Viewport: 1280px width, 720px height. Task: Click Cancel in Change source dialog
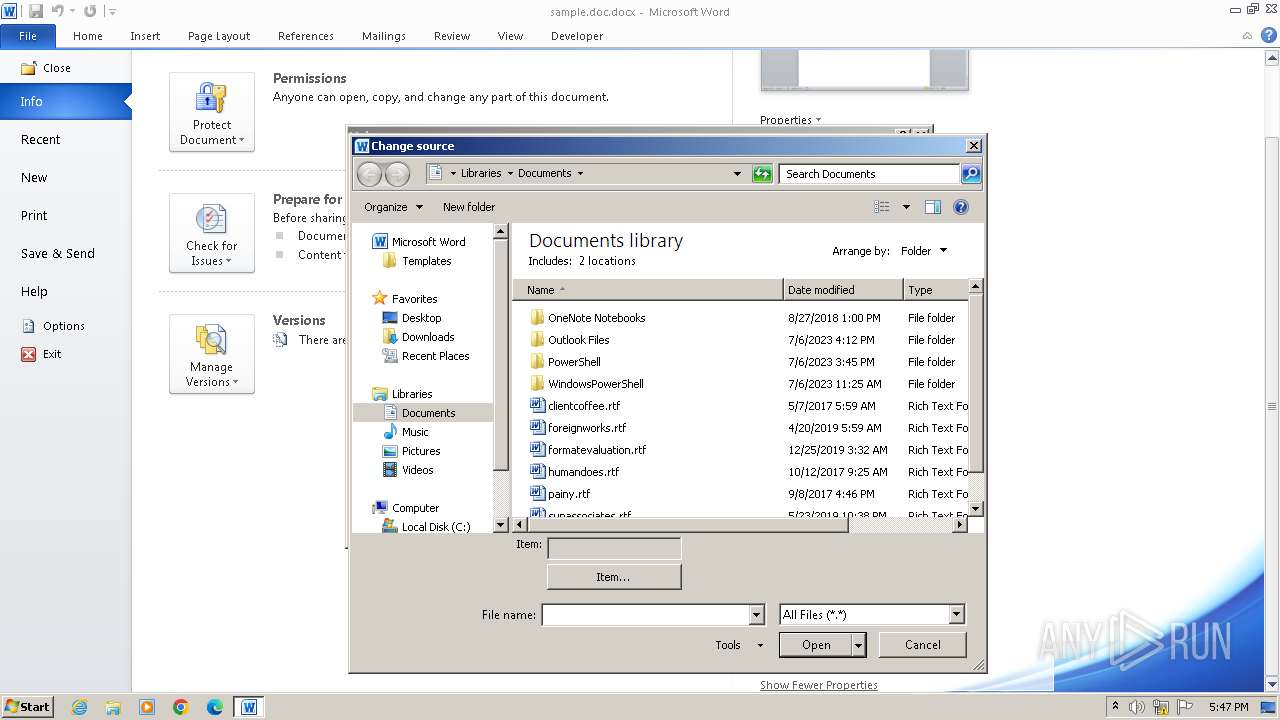923,645
